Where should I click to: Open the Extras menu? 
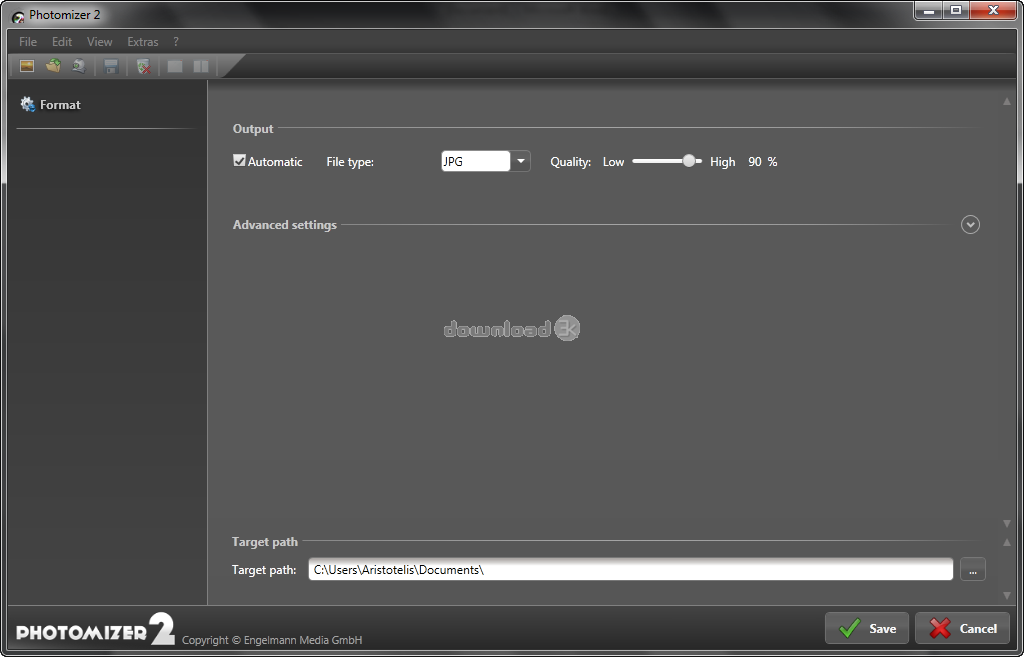[143, 42]
